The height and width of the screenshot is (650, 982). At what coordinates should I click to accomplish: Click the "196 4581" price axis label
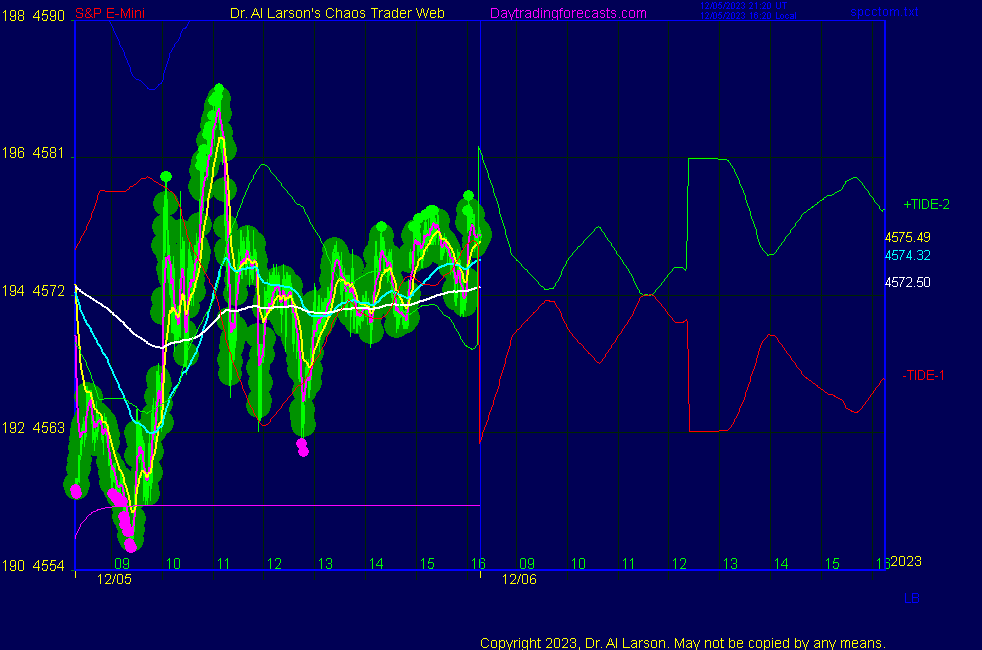click(x=33, y=153)
